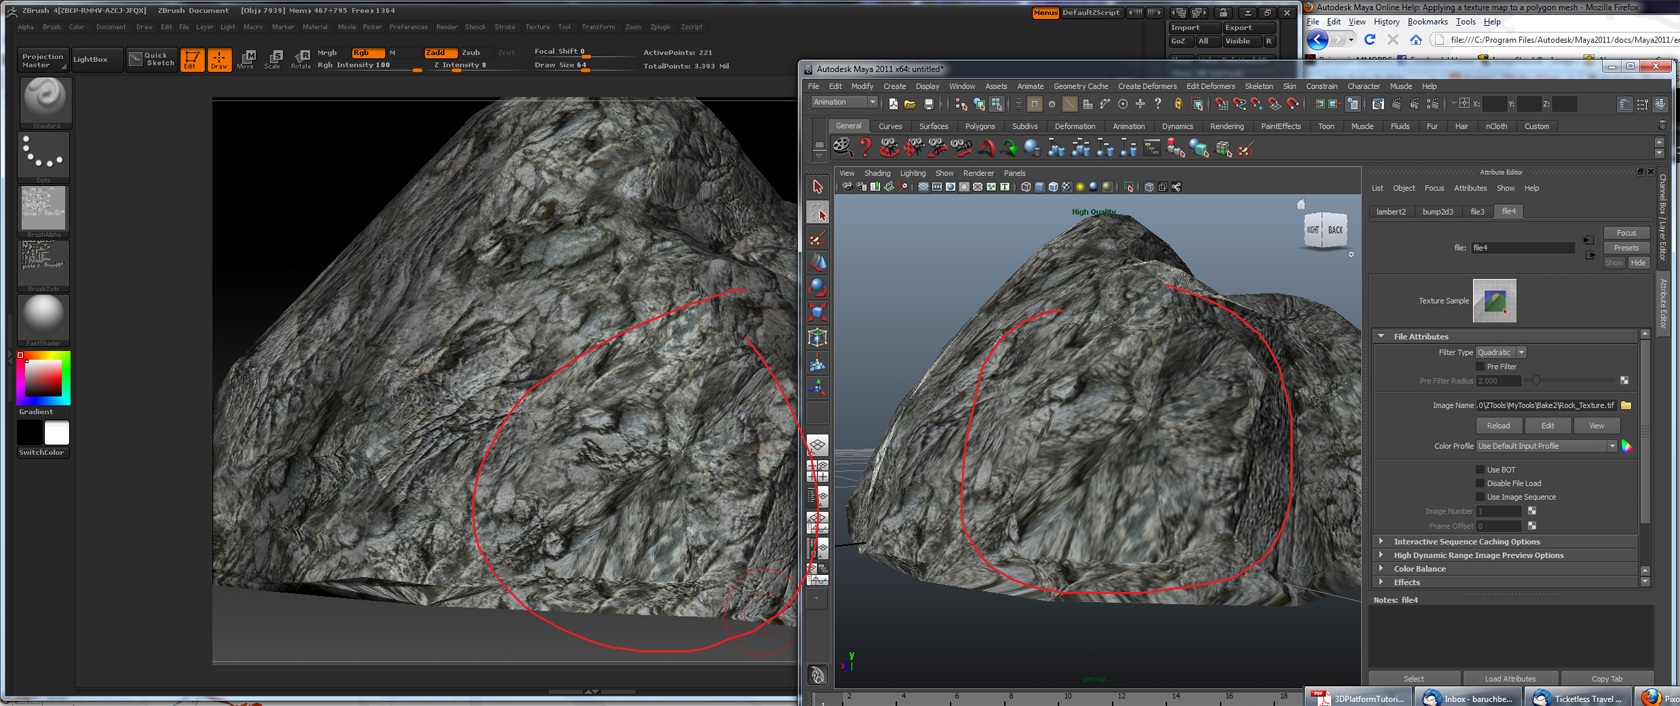Viewport: 1680px width, 706px height.
Task: Toggle Mrgb mode in ZBrush
Action: tap(327, 52)
